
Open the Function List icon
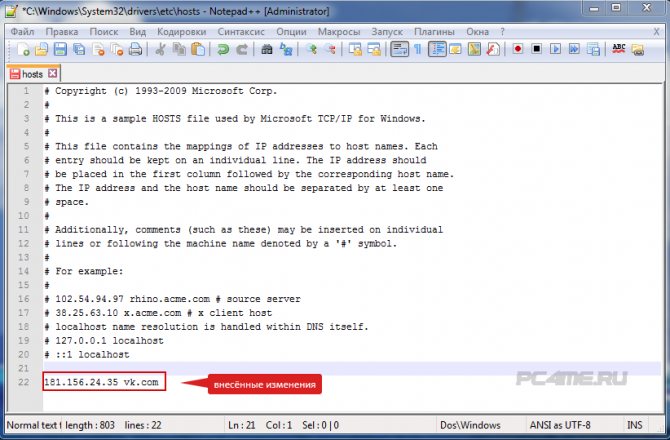(x=493, y=50)
